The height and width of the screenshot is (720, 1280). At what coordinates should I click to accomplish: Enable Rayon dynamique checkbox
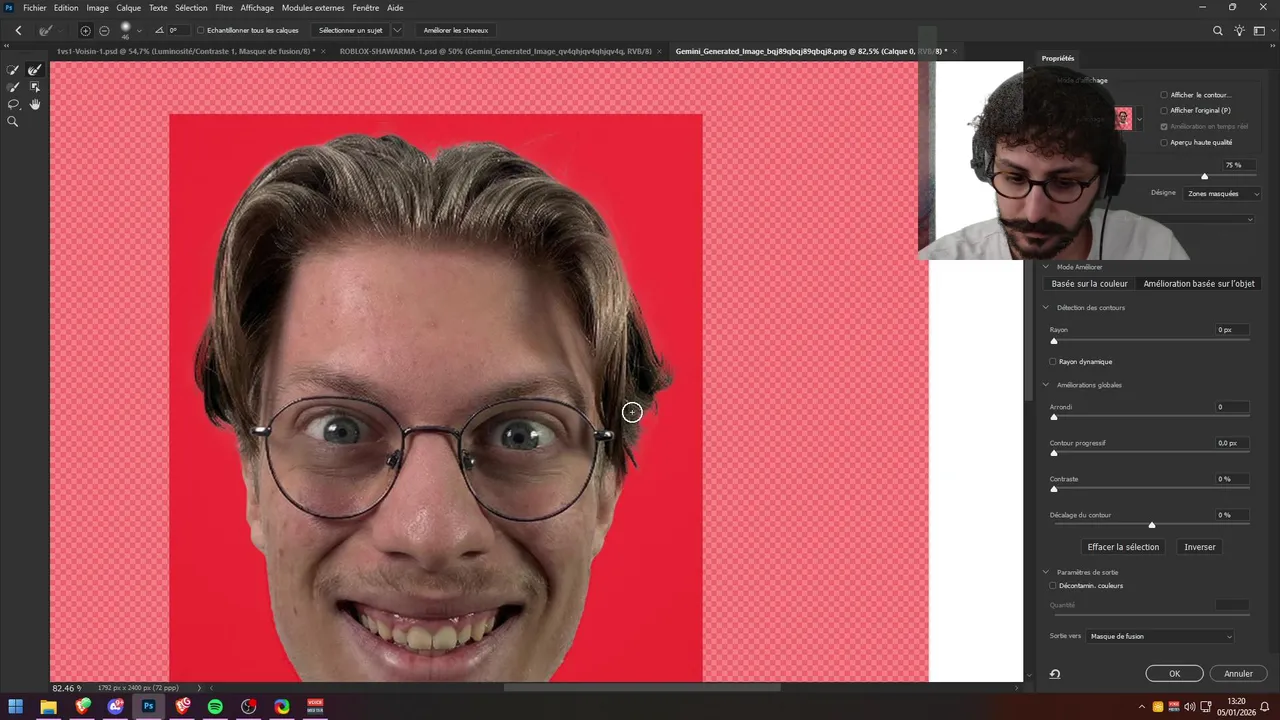(1053, 362)
